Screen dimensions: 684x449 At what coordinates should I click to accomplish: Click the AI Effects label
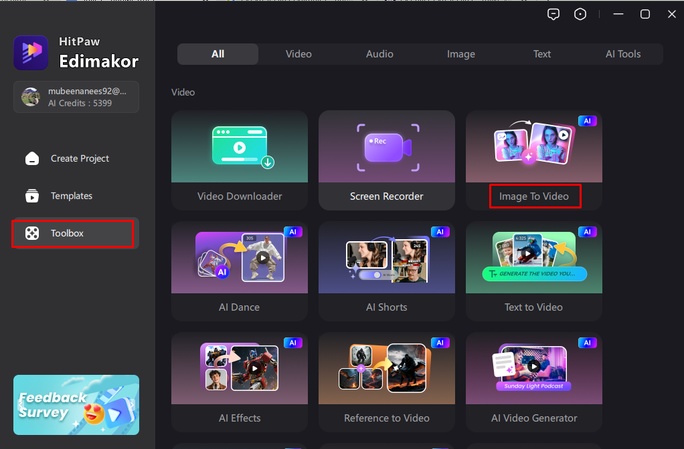[239, 418]
